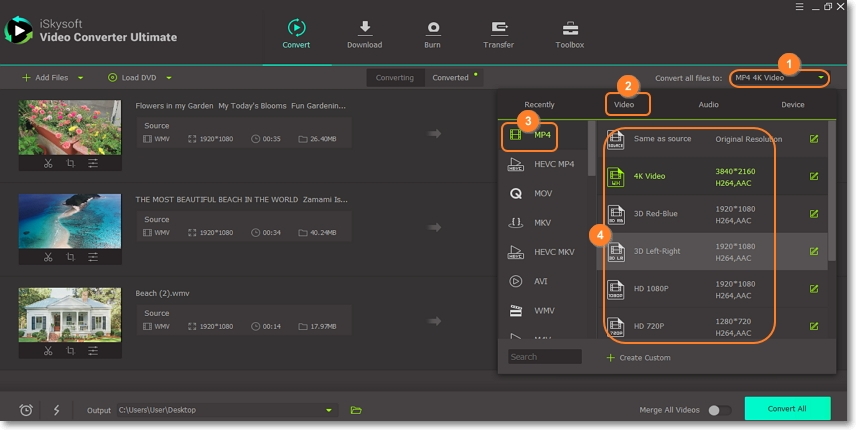The image size is (856, 430).
Task: Click scissors trim icon under flowers thumbnail
Action: coord(47,163)
